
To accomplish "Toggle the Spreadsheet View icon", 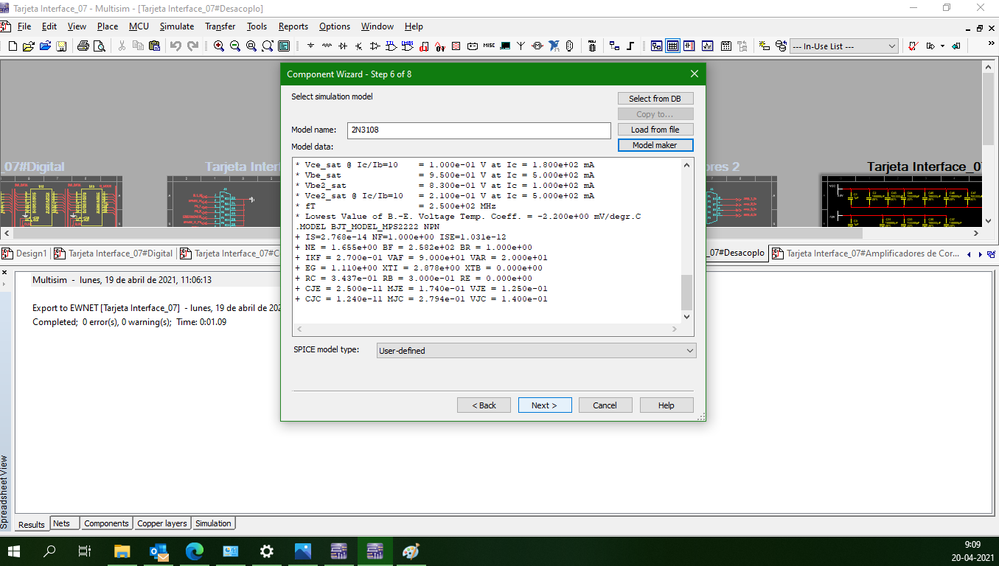I will 673,46.
